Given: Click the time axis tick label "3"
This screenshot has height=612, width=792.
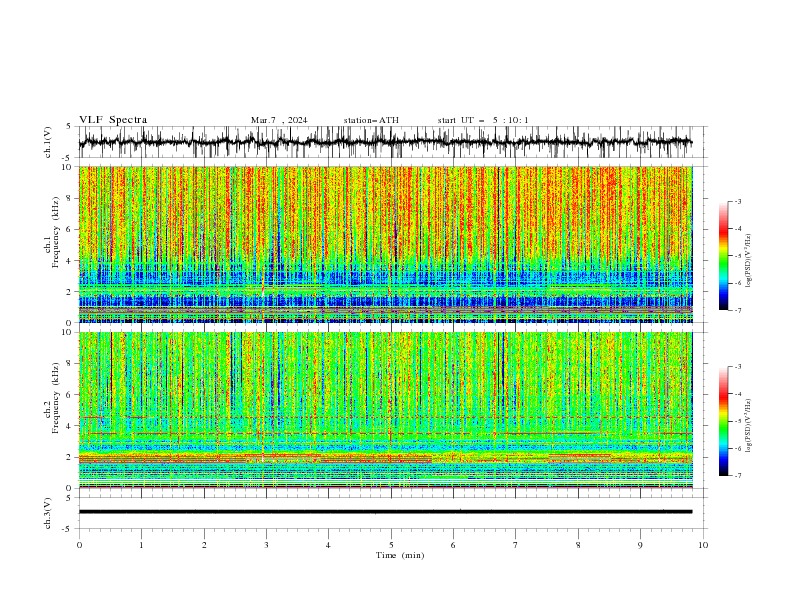Looking at the screenshot, I should (266, 545).
